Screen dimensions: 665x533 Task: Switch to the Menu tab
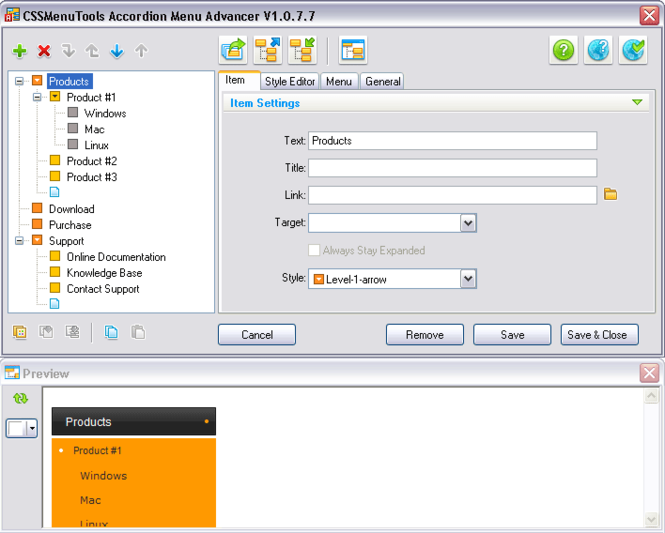tap(339, 81)
